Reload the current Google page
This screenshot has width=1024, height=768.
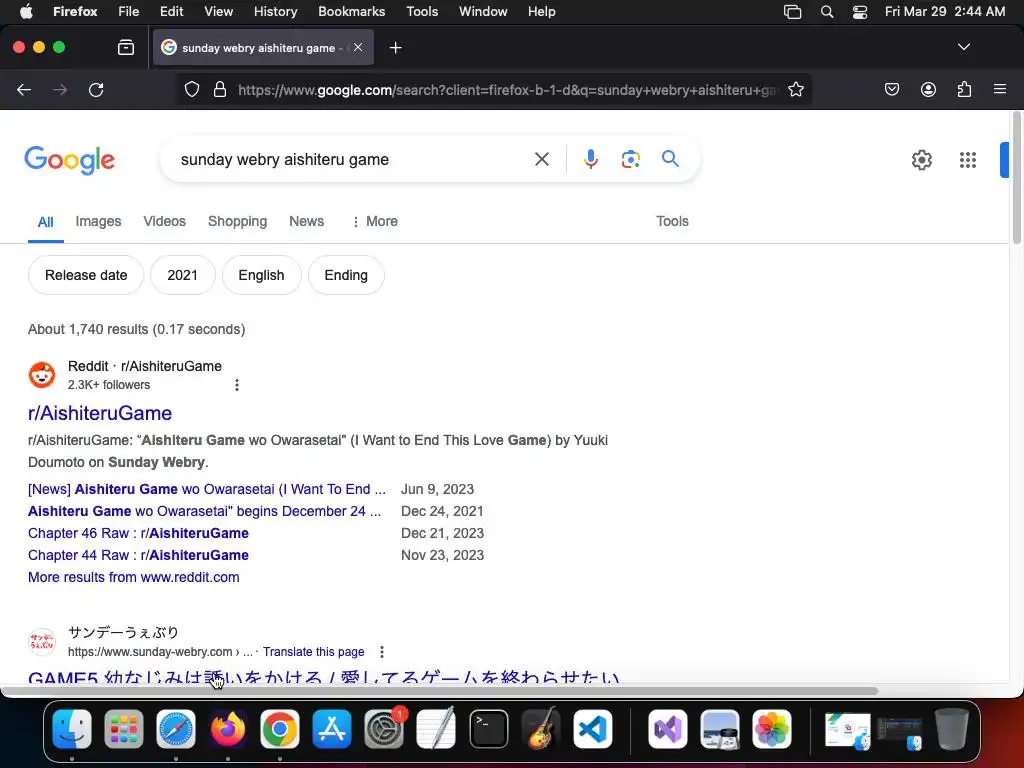(96, 89)
